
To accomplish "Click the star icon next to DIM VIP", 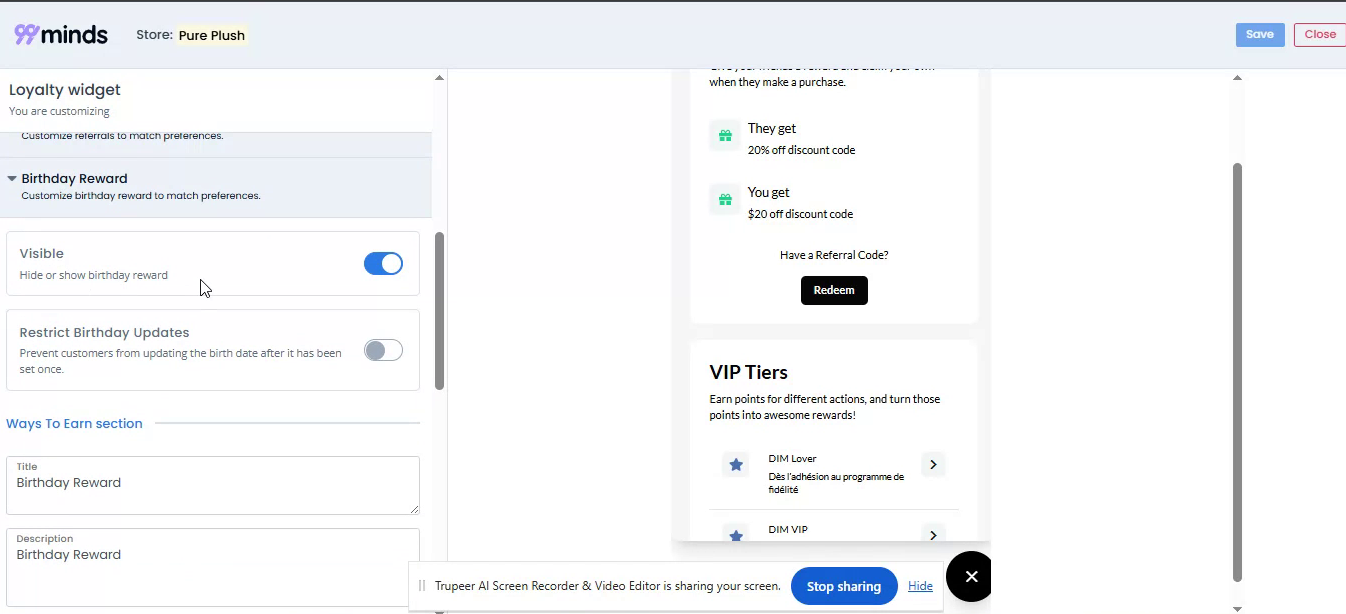I will tap(736, 535).
